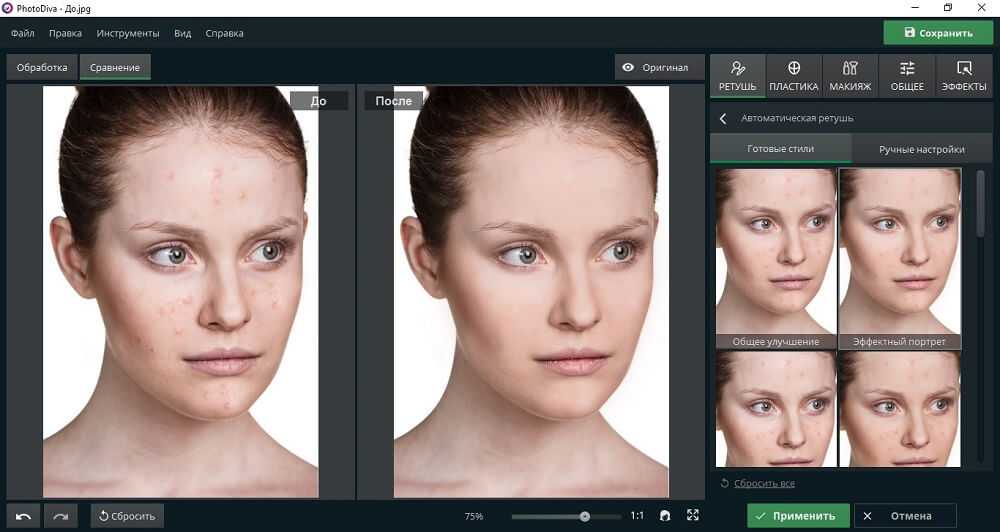Switch to the Макияж makeup section
Image resolution: width=1000 pixels, height=532 pixels.
(x=850, y=77)
